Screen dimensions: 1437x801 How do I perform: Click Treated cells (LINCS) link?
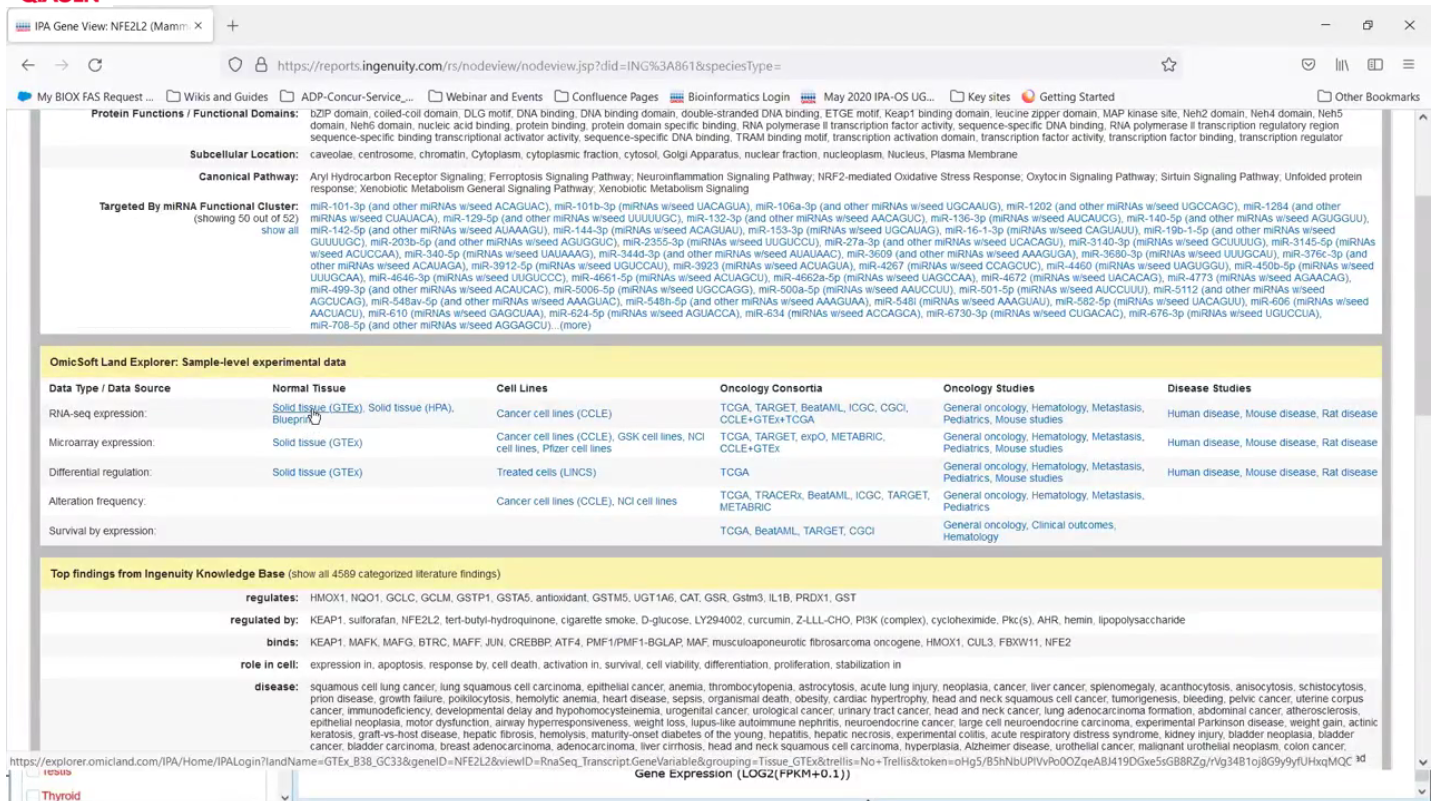[546, 472]
